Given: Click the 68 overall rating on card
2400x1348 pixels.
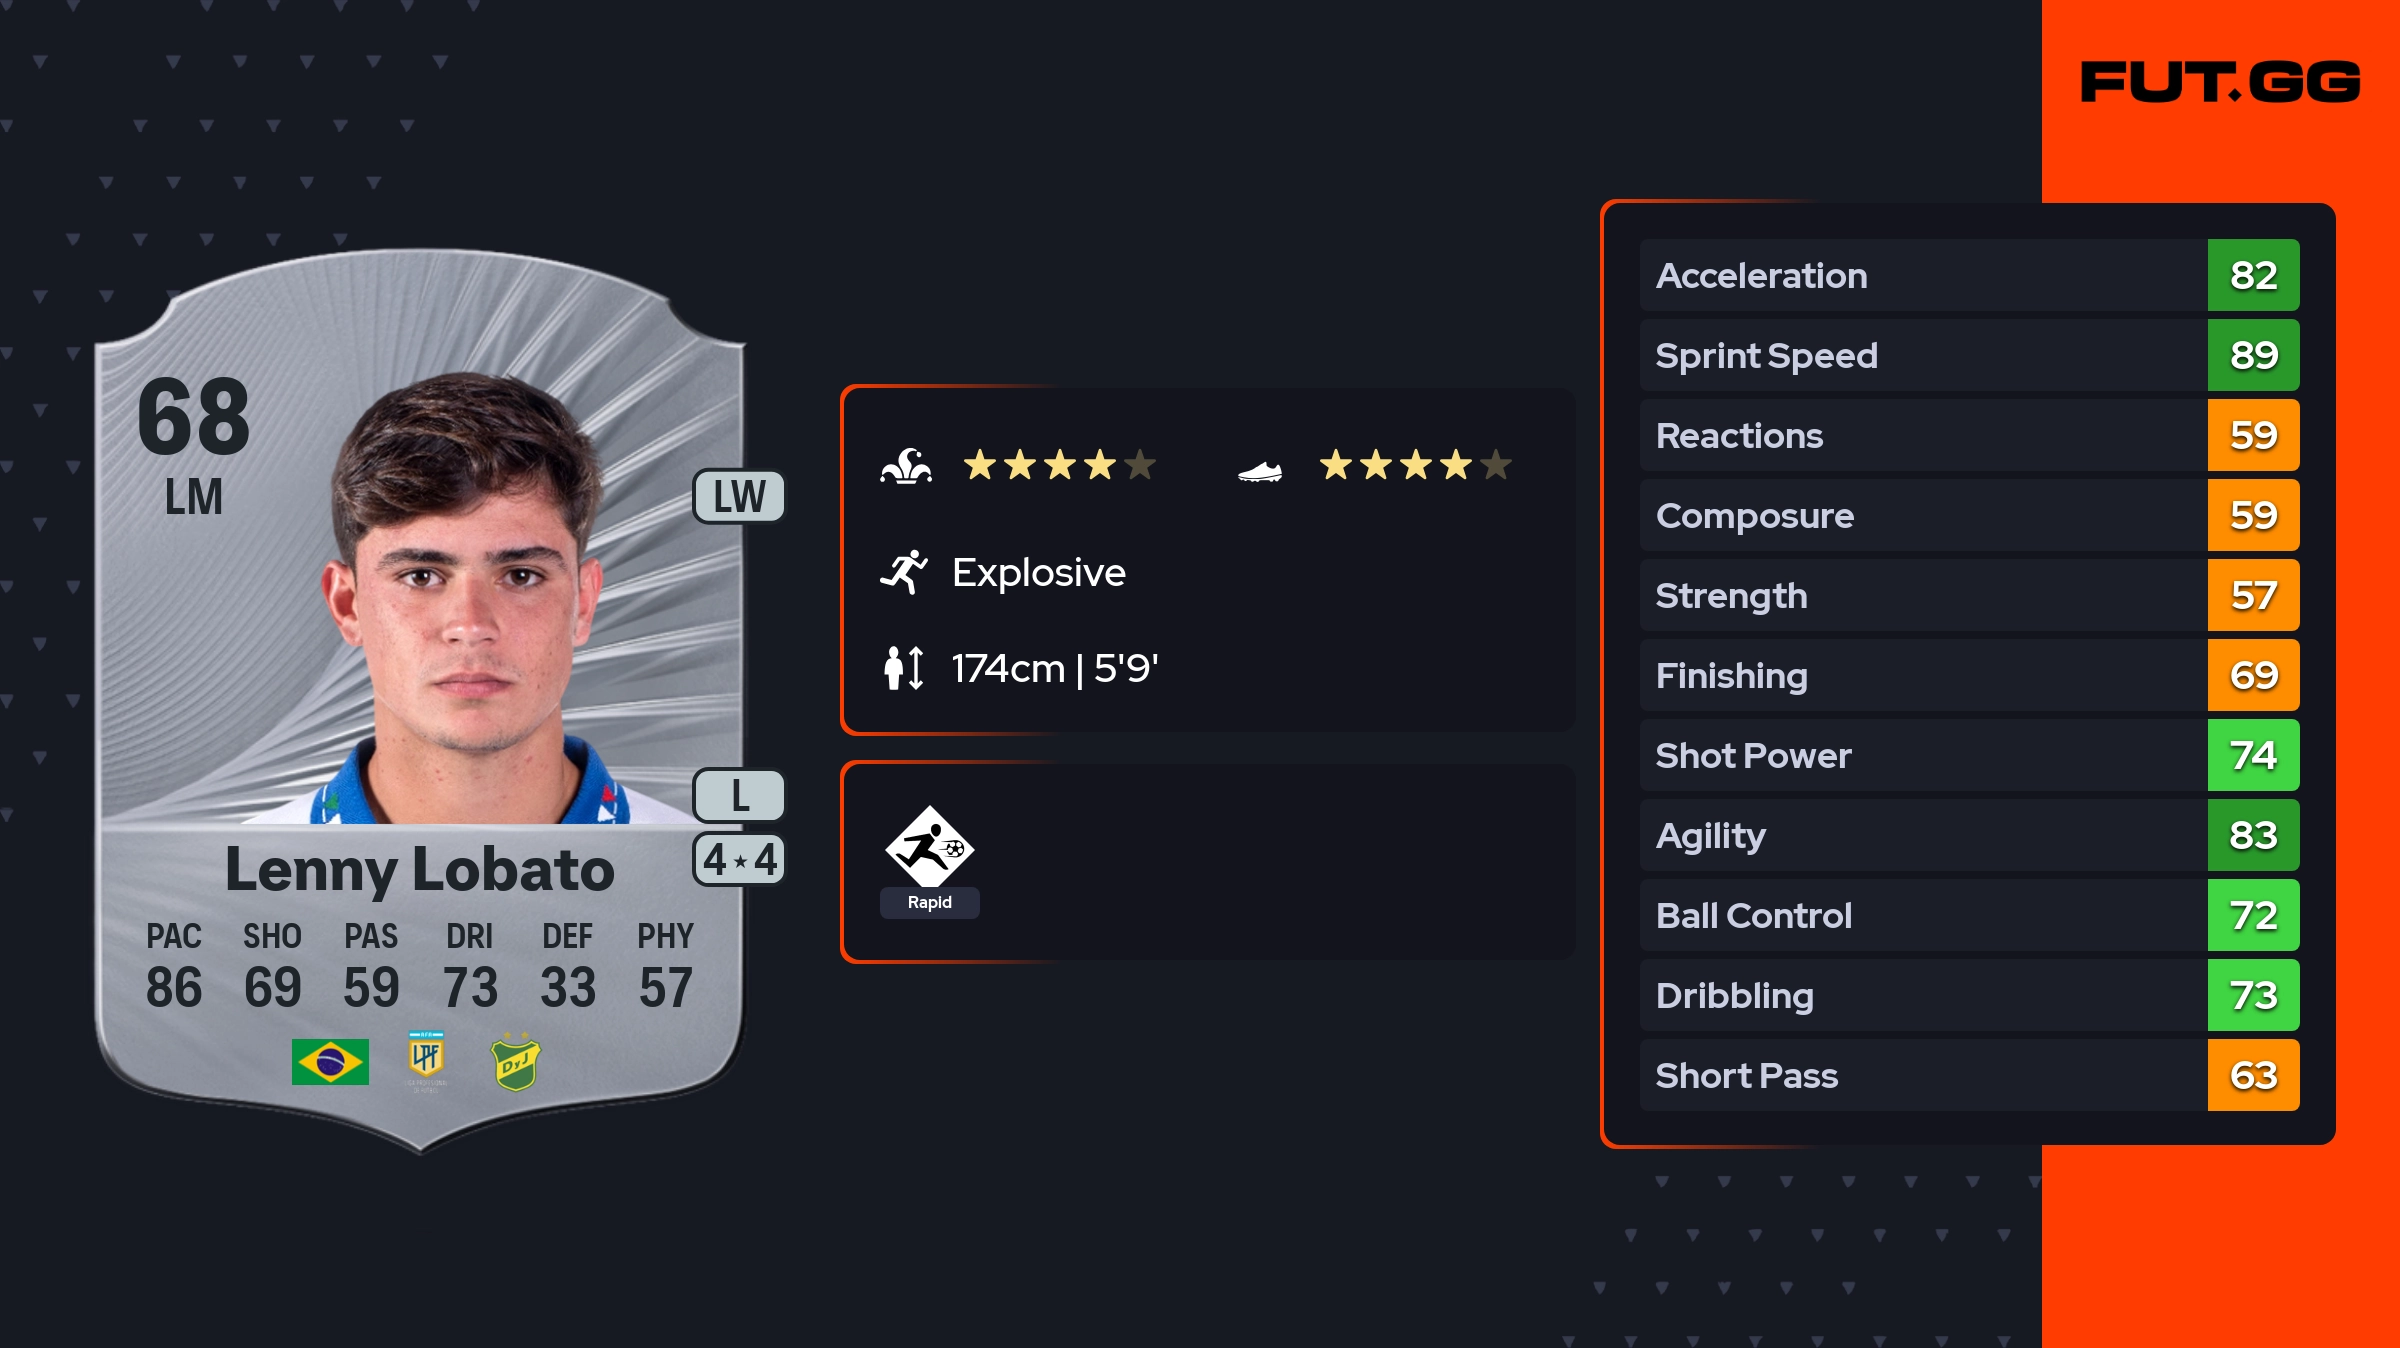Looking at the screenshot, I should pyautogui.click(x=194, y=418).
